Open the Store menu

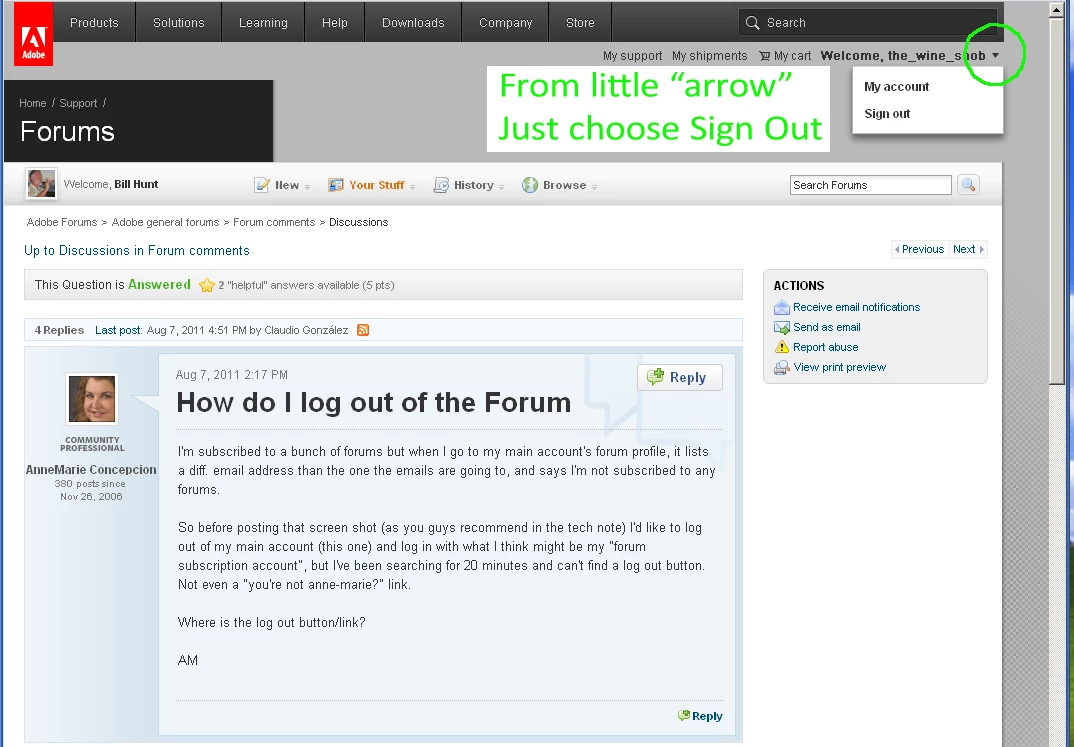pos(580,23)
